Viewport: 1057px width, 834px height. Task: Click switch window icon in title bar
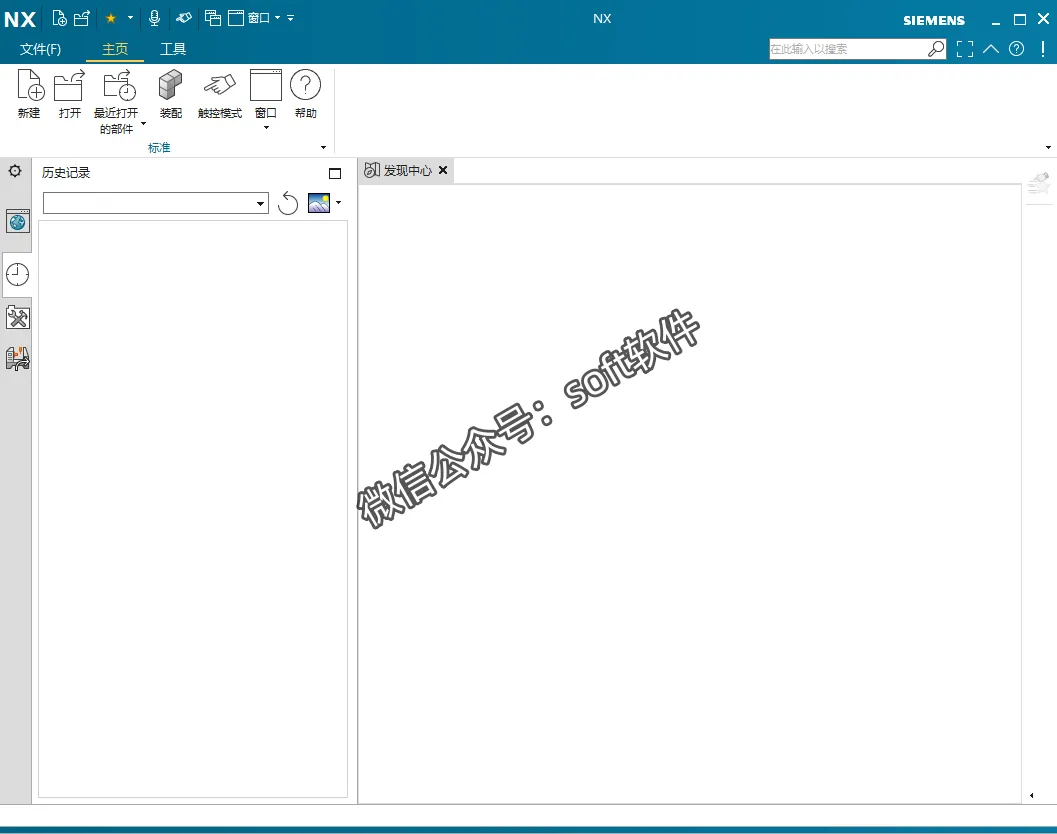click(213, 18)
